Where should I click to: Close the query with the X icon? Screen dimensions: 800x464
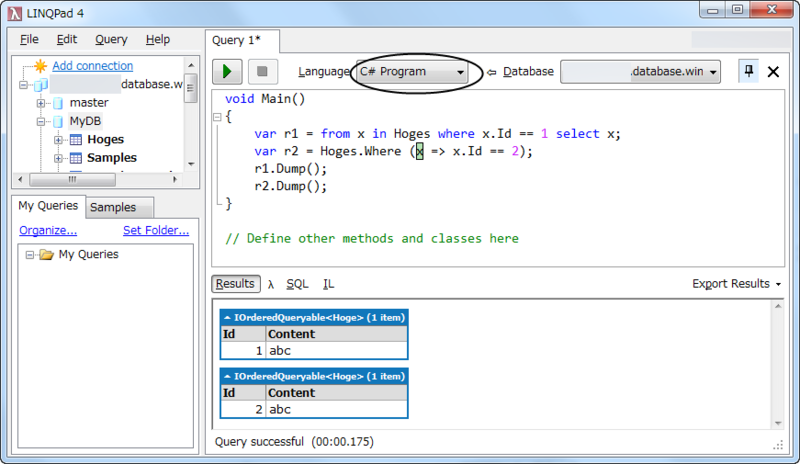point(773,72)
